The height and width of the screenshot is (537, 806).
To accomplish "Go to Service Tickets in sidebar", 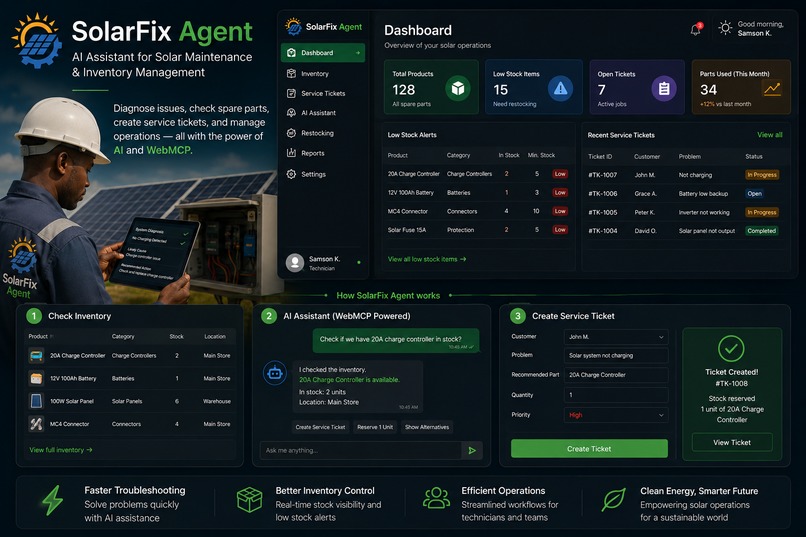I will coord(322,94).
